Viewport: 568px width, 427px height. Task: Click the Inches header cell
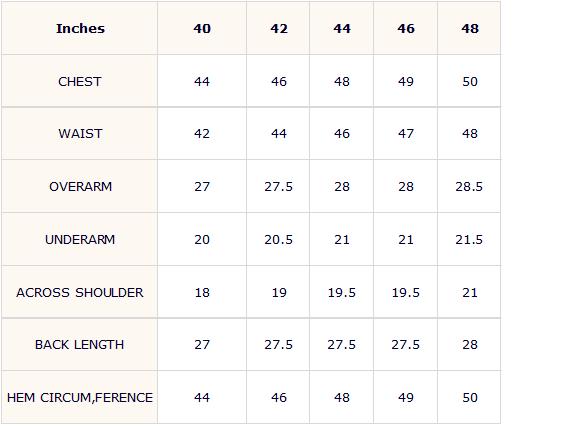(x=80, y=28)
